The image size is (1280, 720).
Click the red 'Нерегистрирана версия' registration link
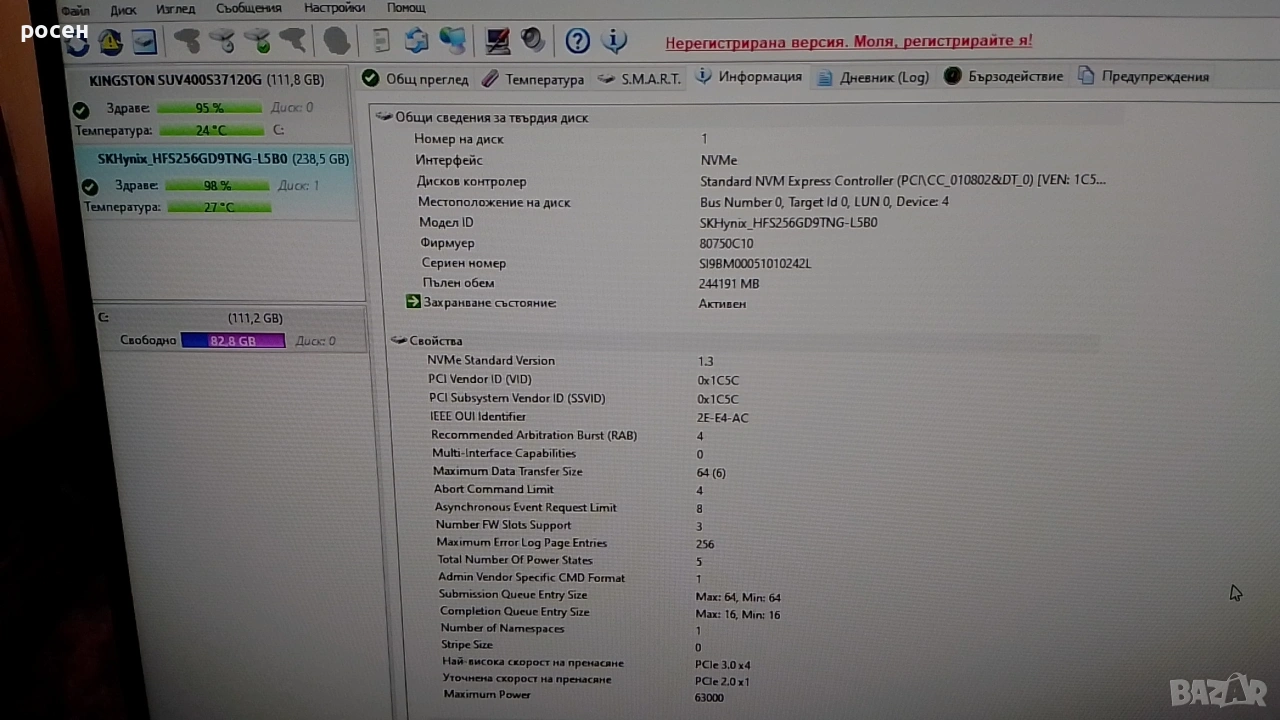(x=849, y=41)
